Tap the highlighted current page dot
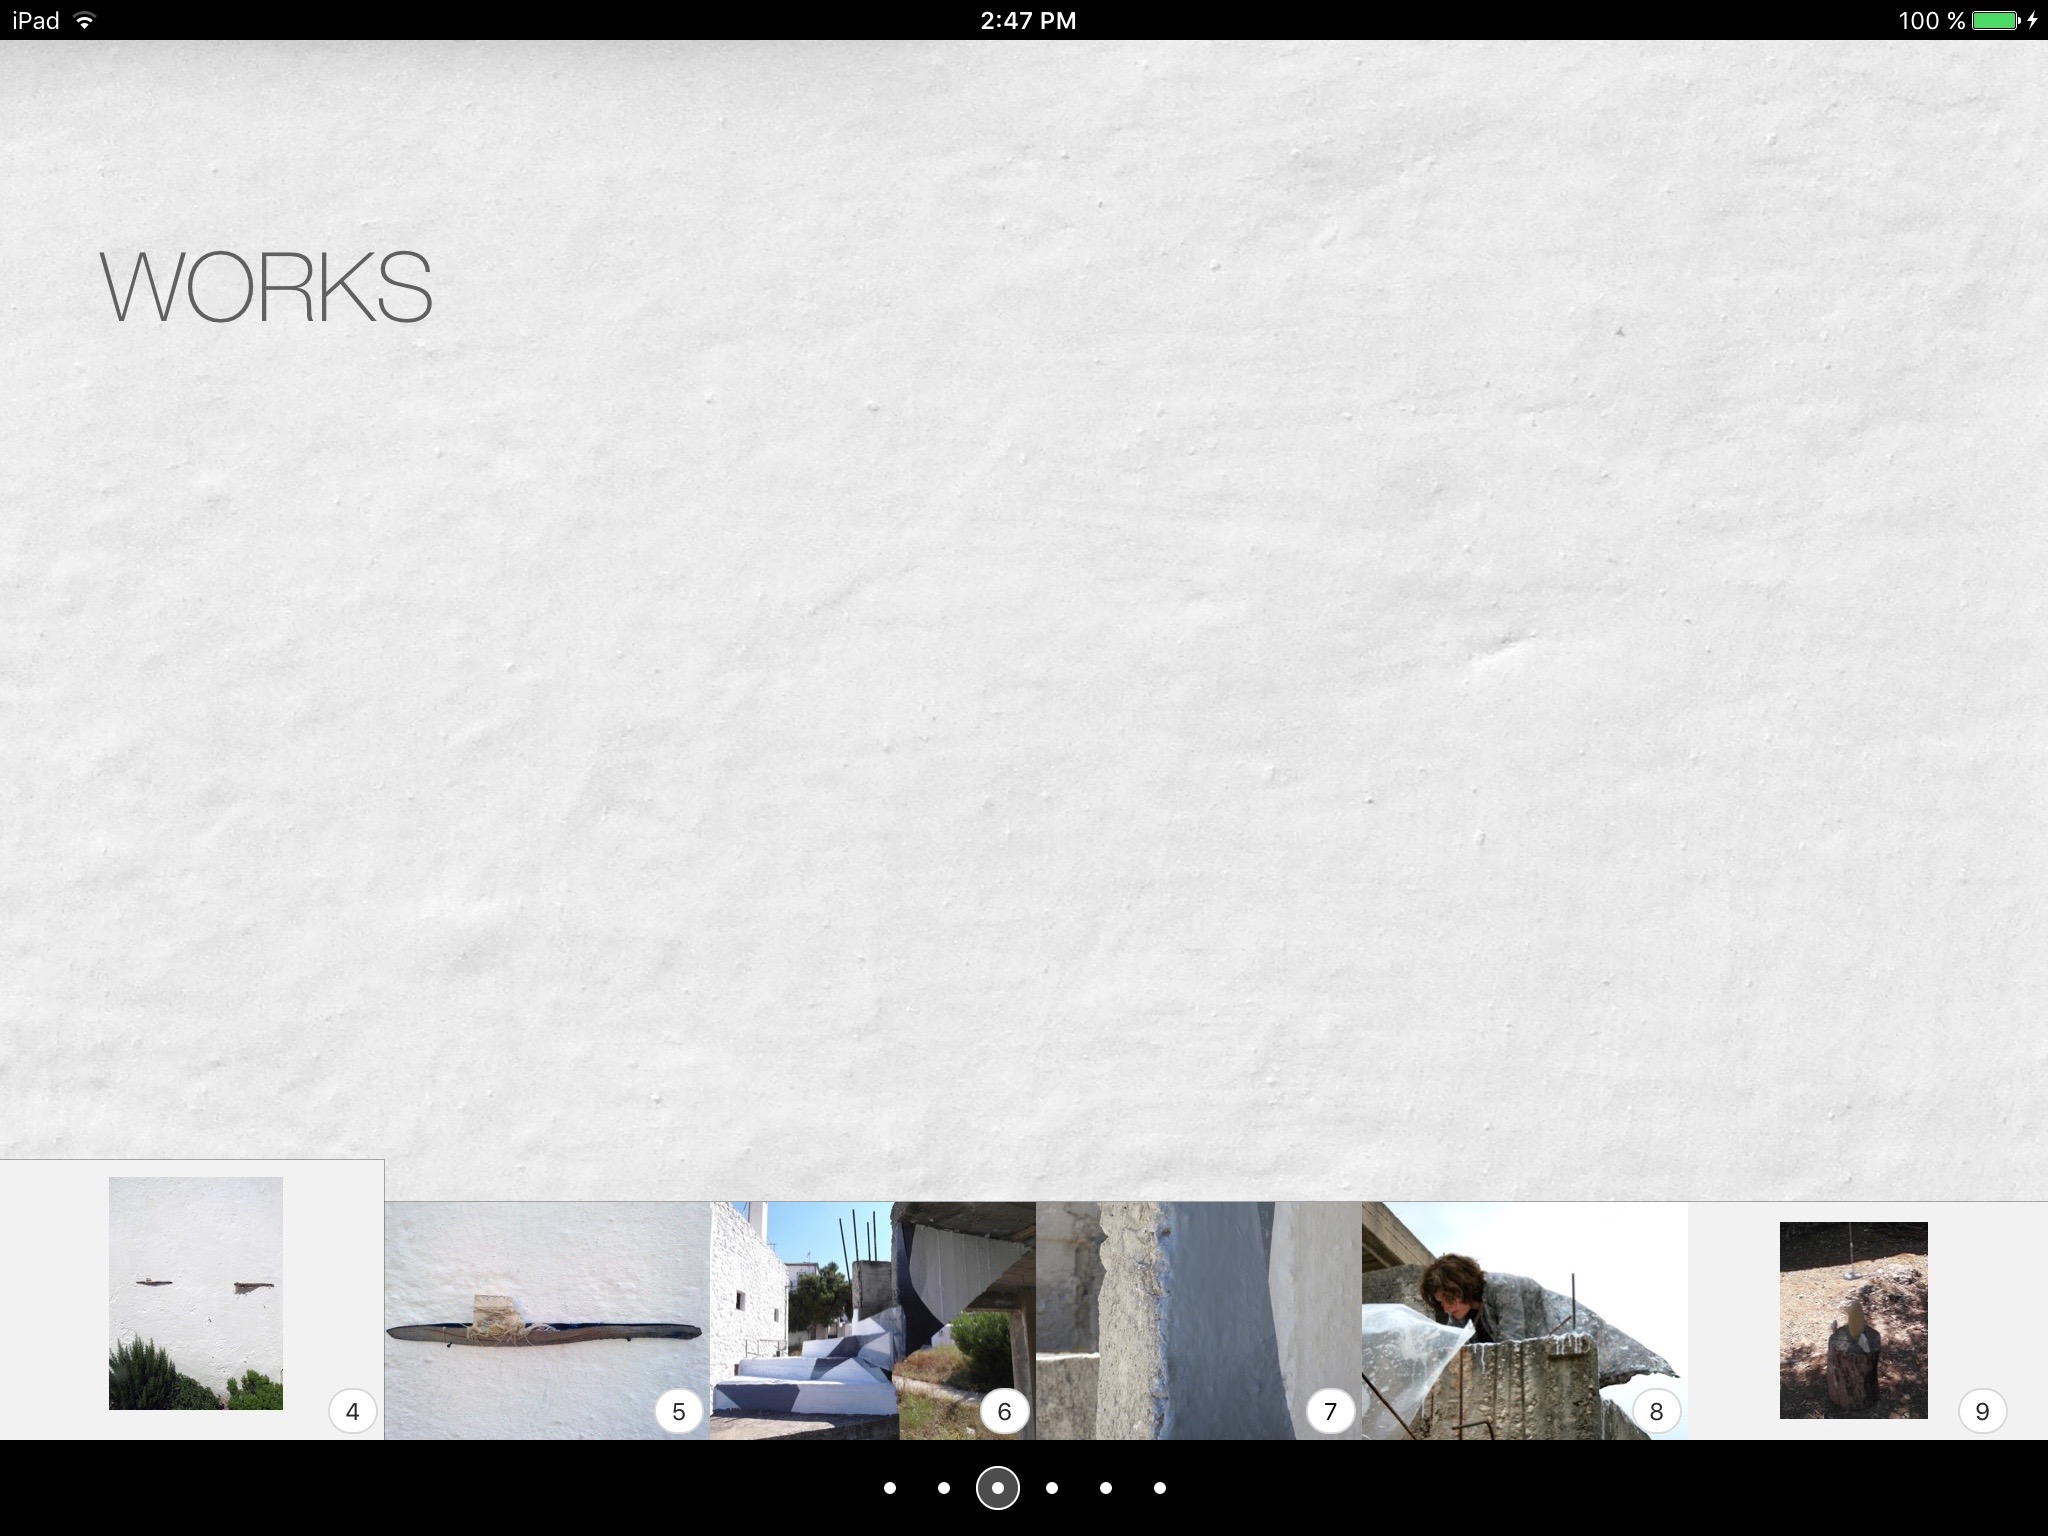 click(998, 1488)
